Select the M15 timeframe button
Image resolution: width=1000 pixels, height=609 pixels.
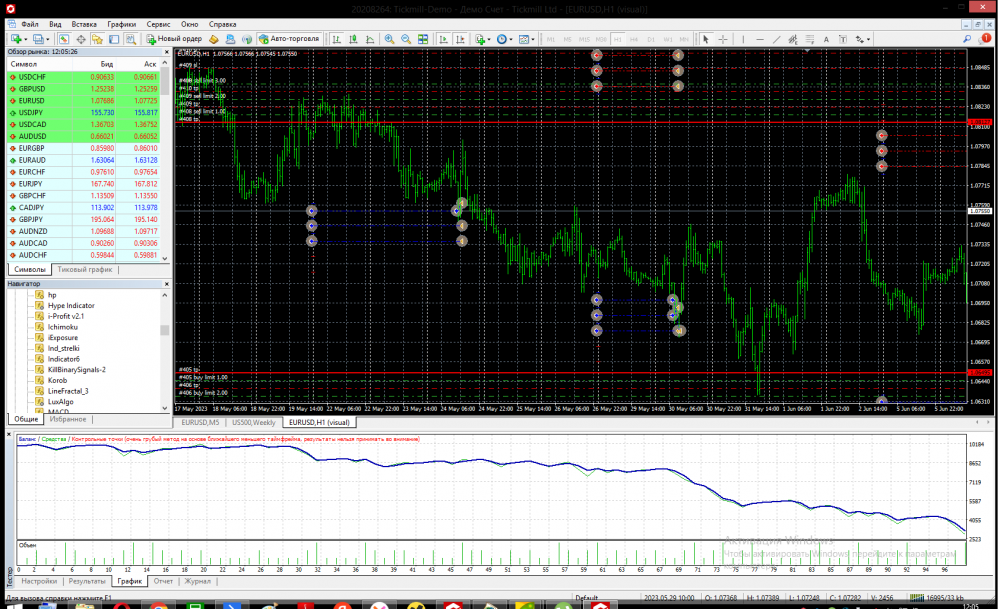[x=584, y=39]
